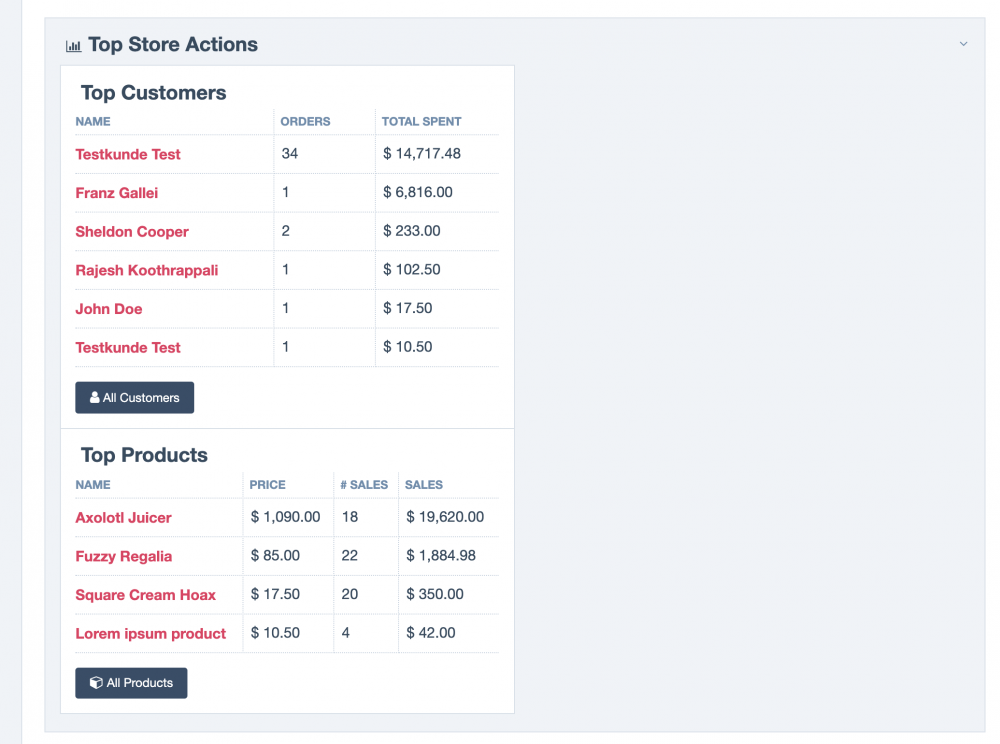
Task: Open Lorem ipsum product link
Action: pyautogui.click(x=151, y=634)
